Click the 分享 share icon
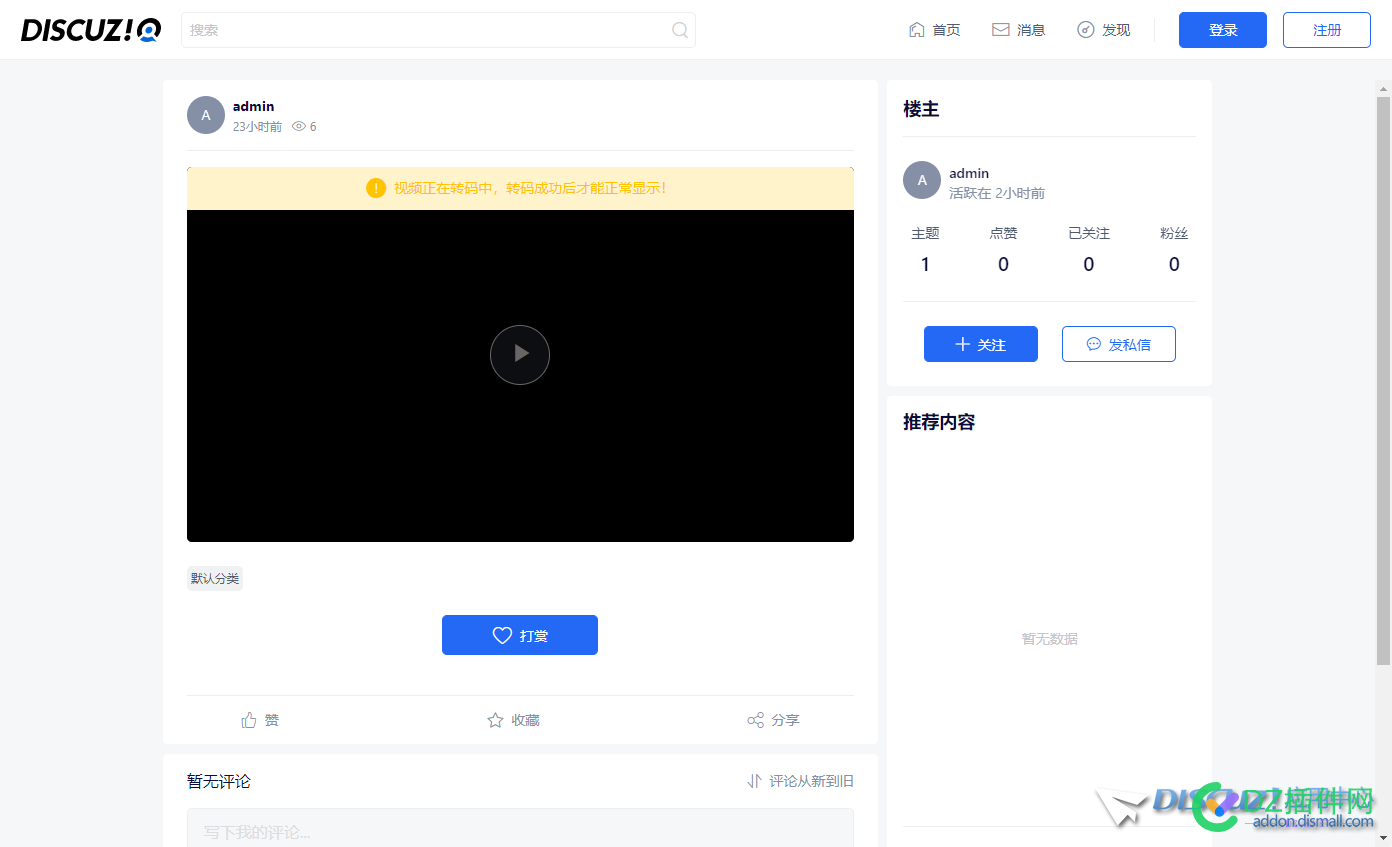 click(x=757, y=719)
